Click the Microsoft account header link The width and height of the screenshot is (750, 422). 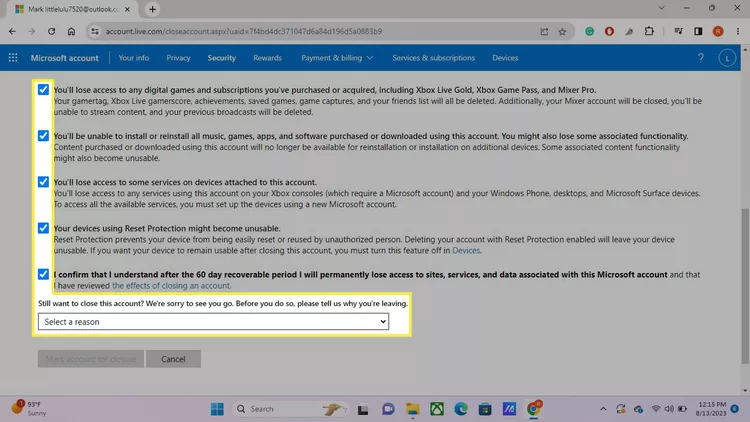coord(65,58)
